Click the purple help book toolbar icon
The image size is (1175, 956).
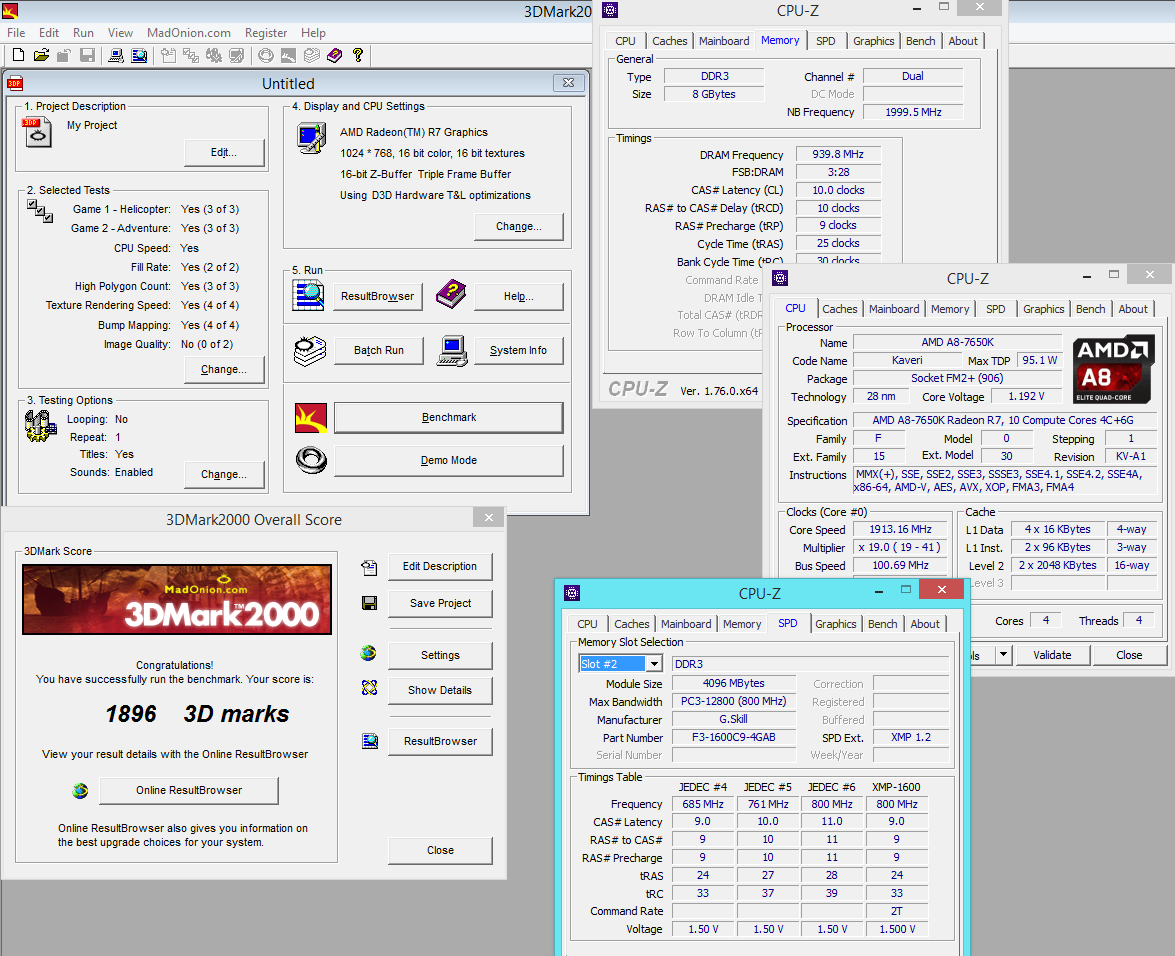334,55
